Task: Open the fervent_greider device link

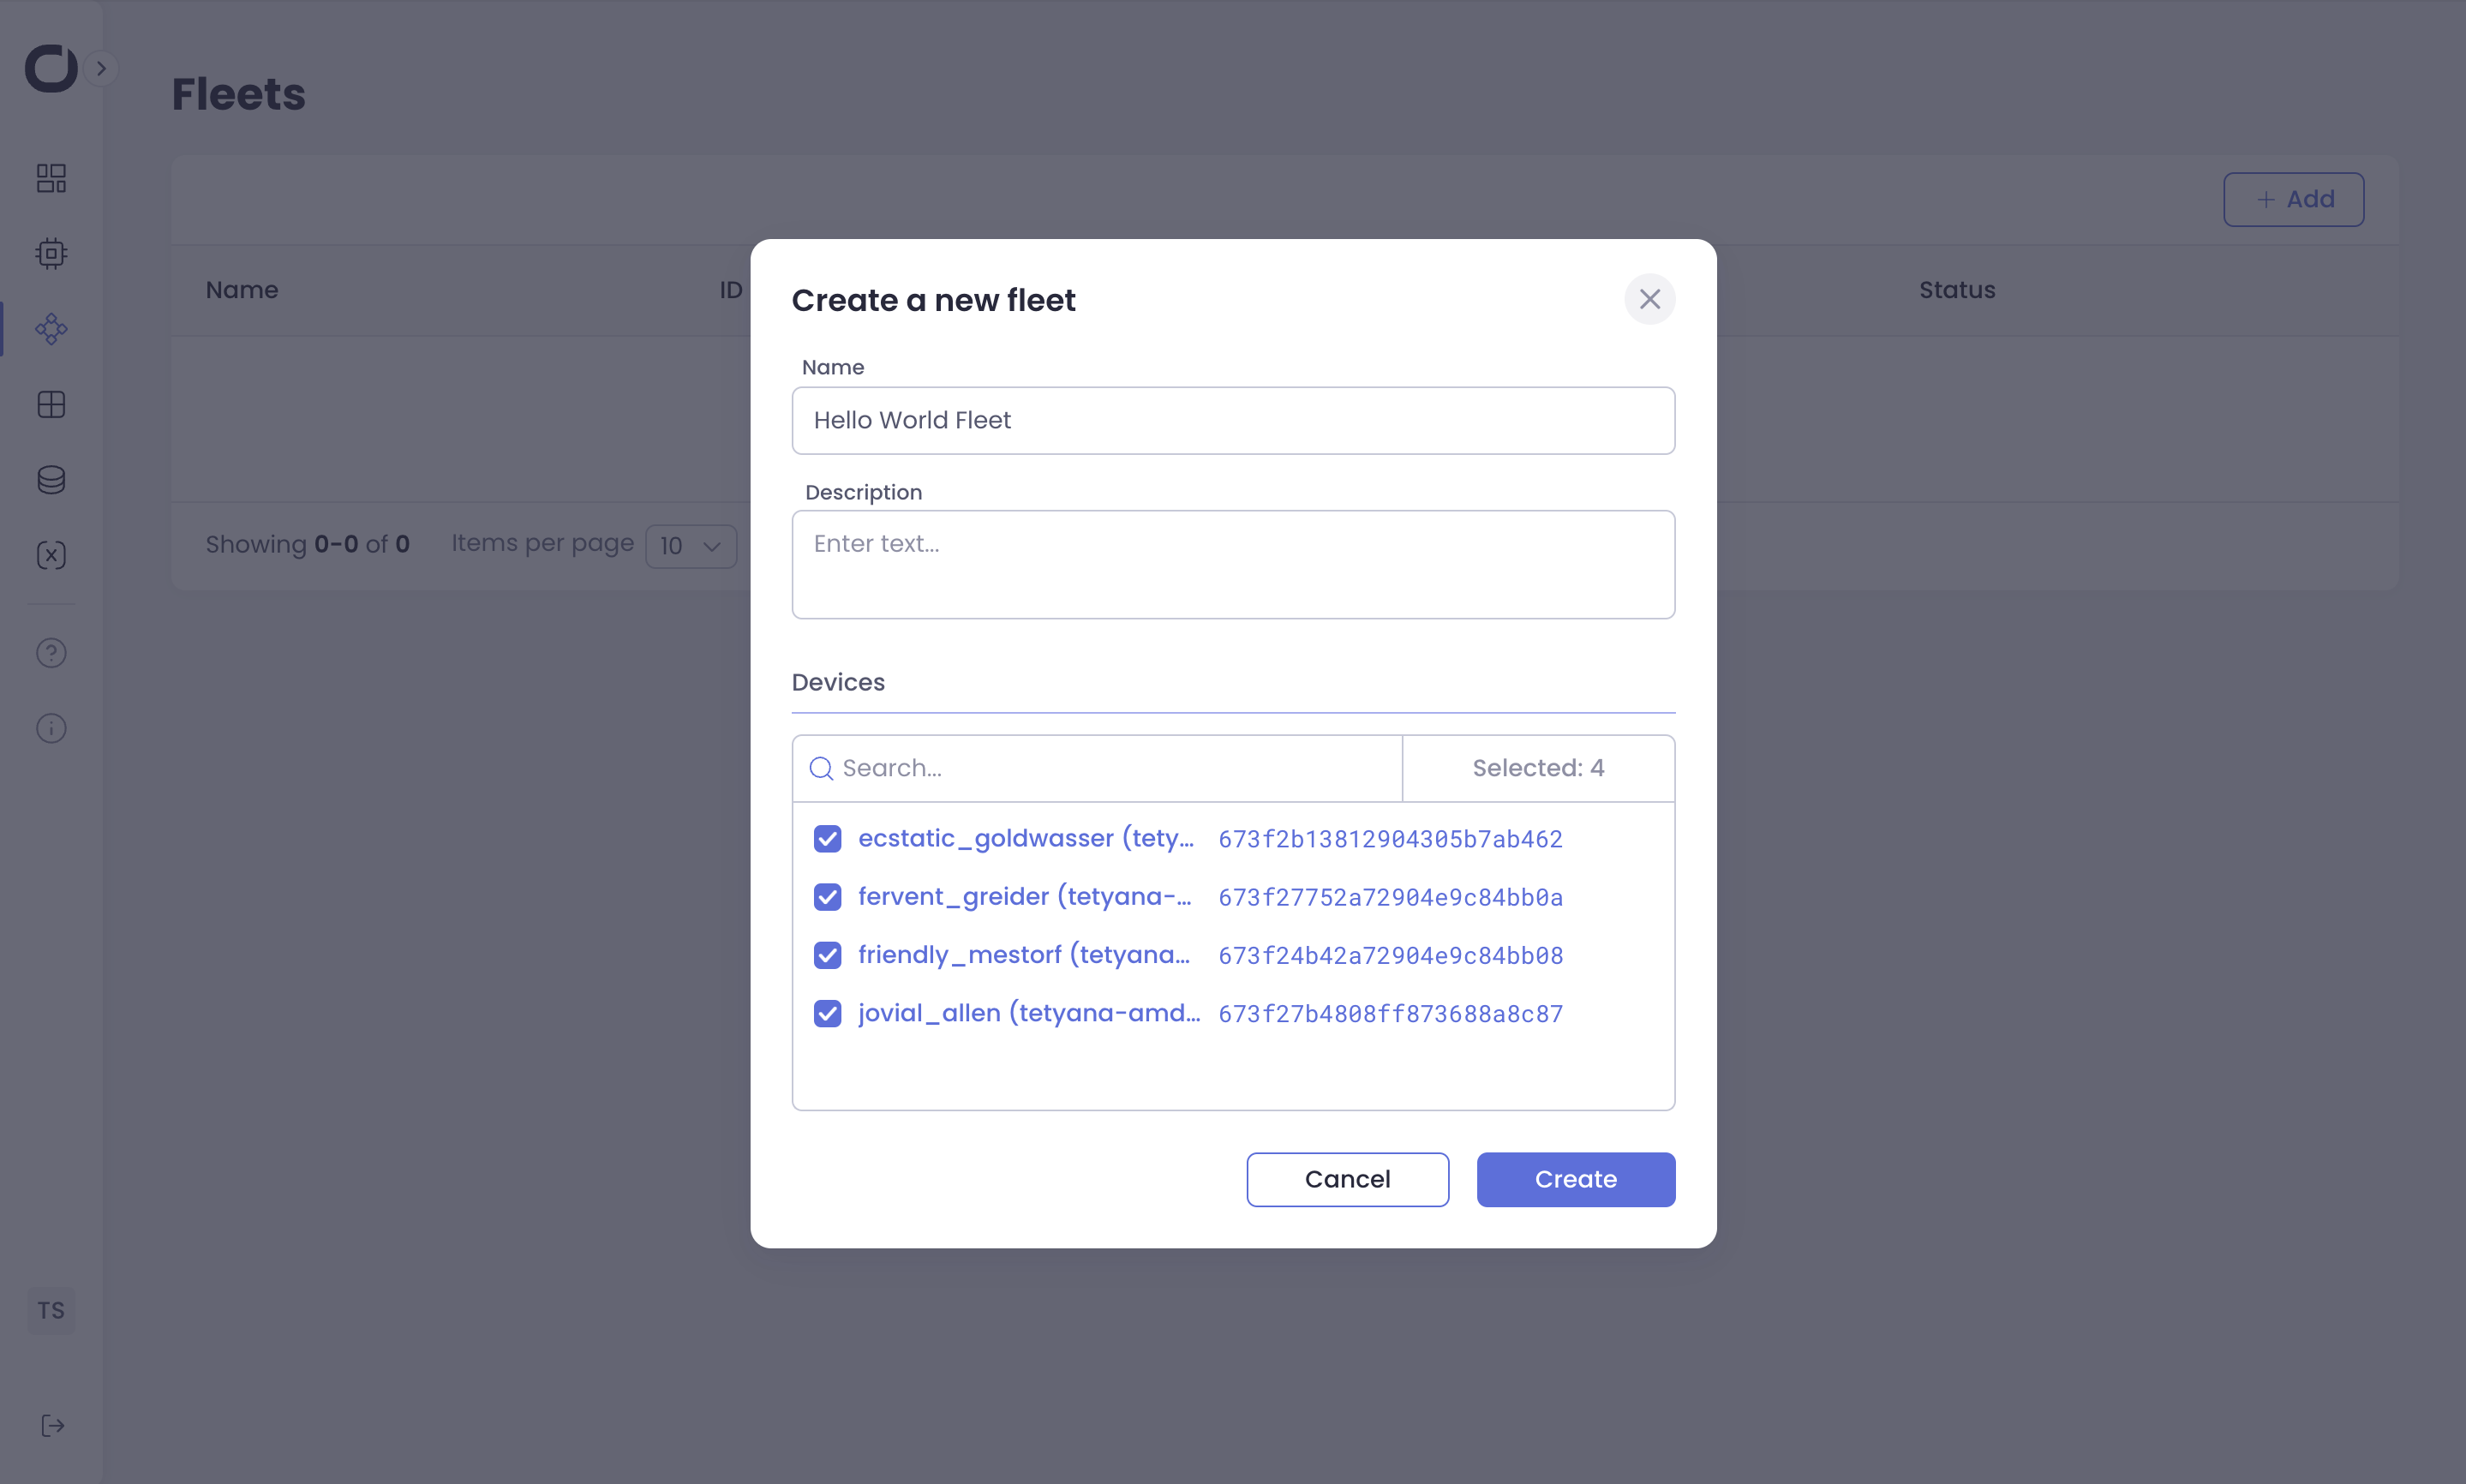Action: pyautogui.click(x=1022, y=897)
